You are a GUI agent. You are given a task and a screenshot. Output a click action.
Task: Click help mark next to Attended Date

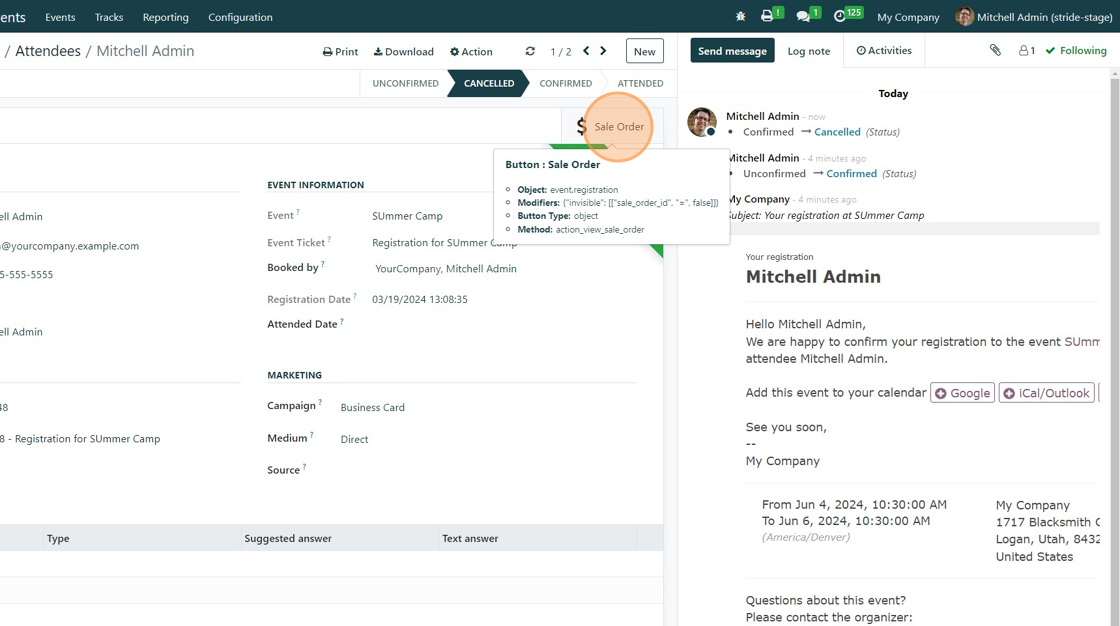(342, 321)
